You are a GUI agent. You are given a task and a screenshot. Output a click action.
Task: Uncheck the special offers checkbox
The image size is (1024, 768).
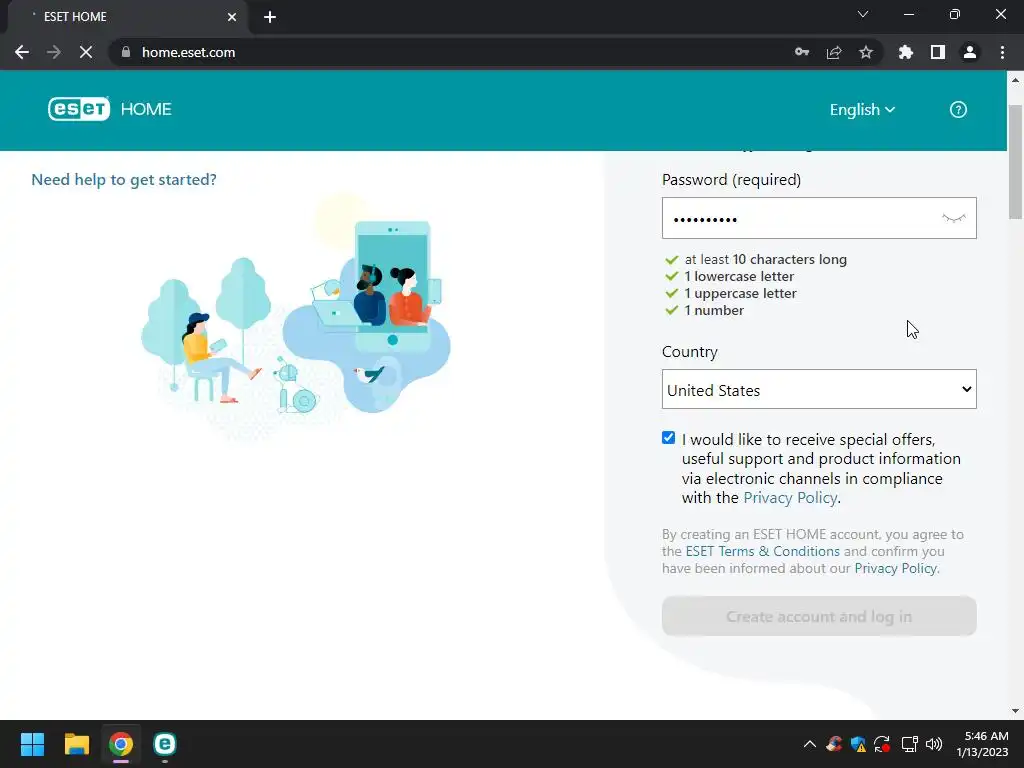click(668, 438)
